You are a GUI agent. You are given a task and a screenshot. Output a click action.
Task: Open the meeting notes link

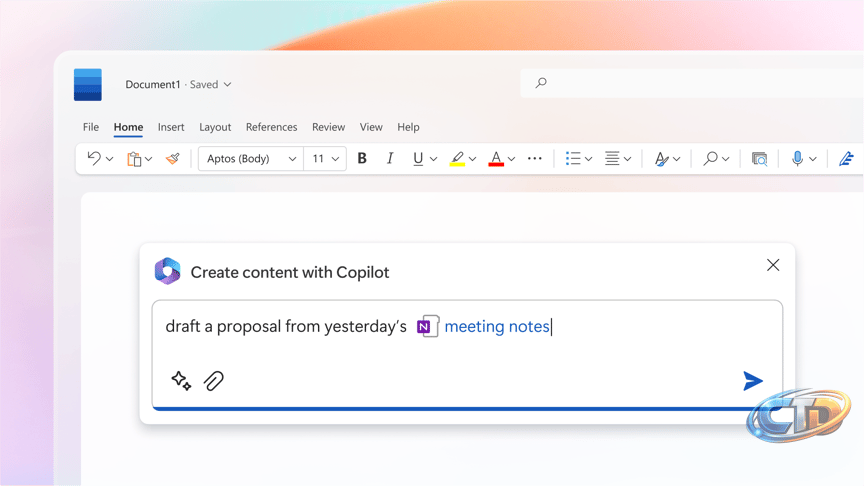497,327
